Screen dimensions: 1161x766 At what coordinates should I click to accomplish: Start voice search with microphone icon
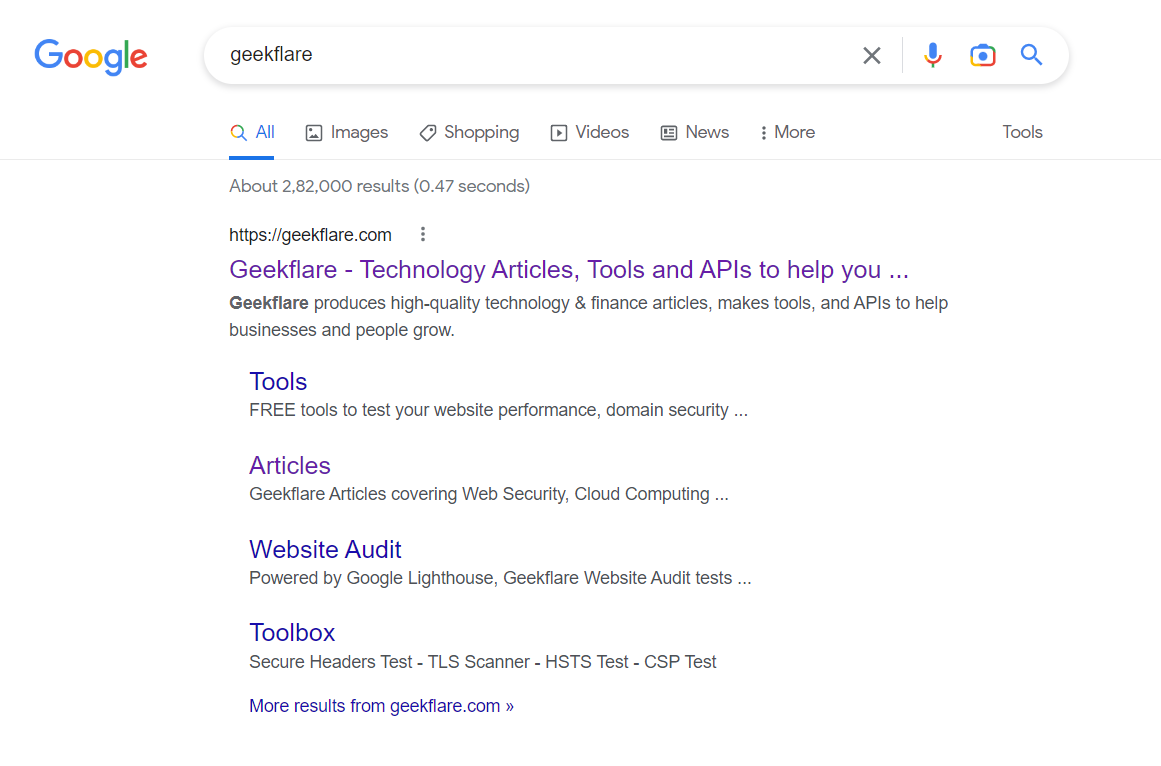pos(933,55)
